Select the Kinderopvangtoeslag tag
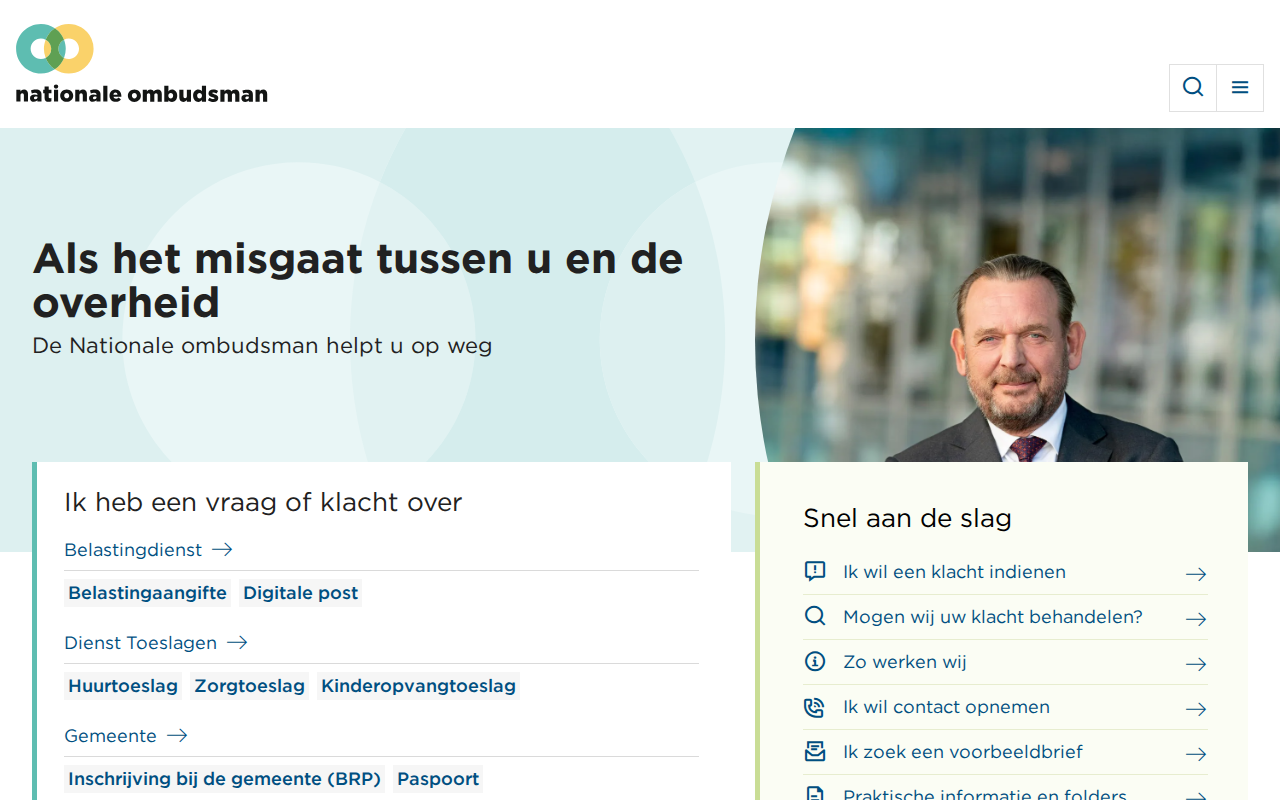This screenshot has width=1280, height=800. click(x=419, y=686)
